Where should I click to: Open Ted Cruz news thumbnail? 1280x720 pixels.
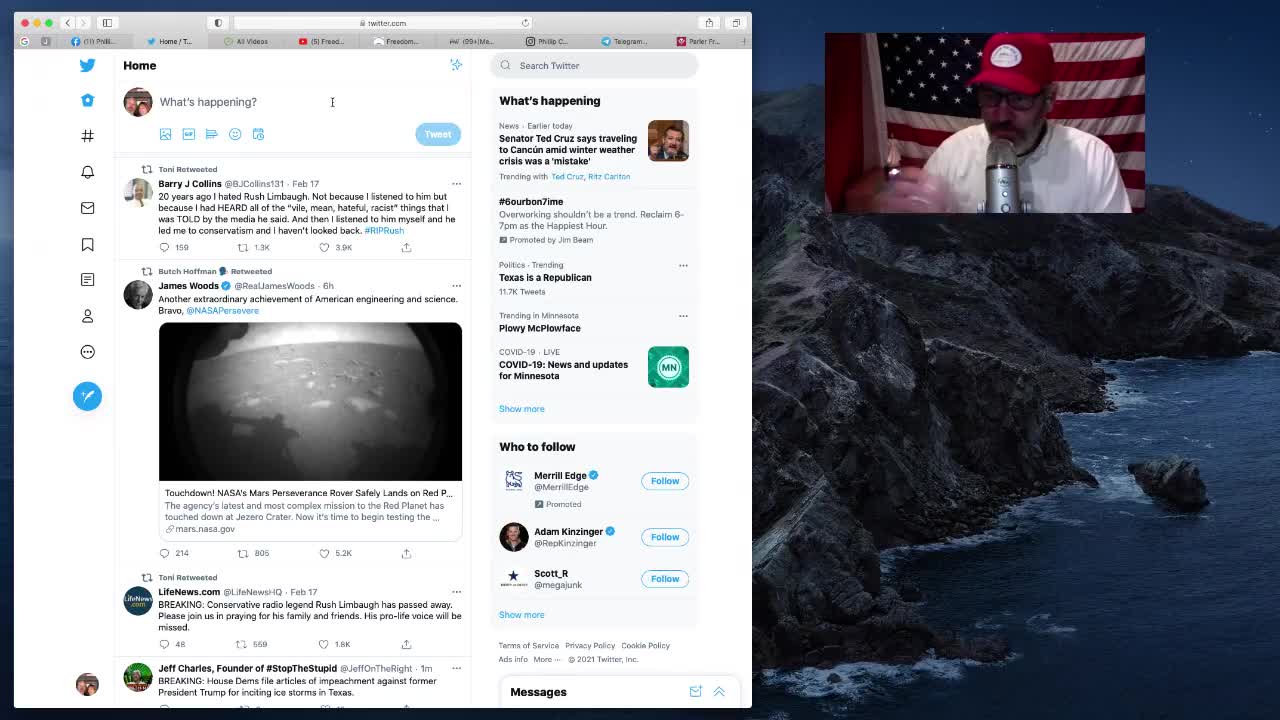pos(668,141)
